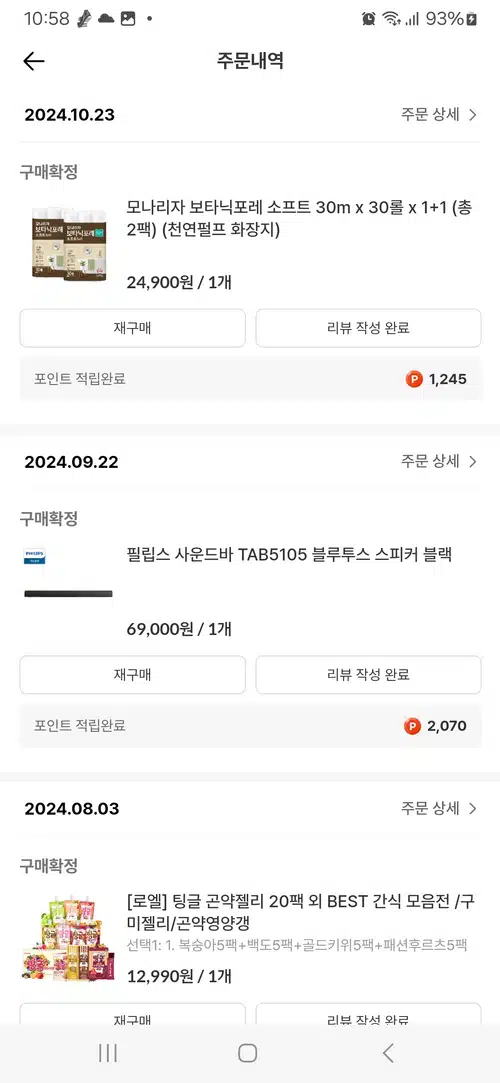Open order details for 2024.09.22
This screenshot has height=1083, width=500.
(x=439, y=461)
